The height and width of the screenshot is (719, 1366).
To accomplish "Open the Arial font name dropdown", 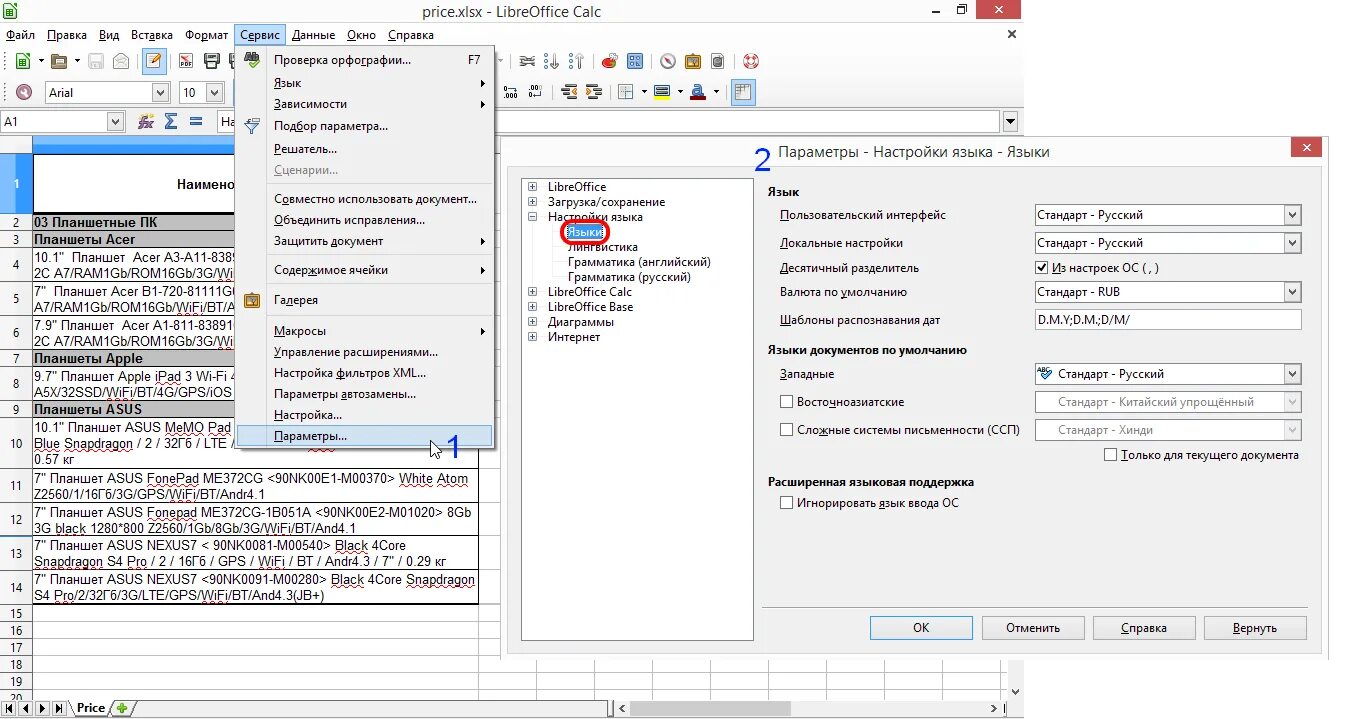I will pos(161,92).
